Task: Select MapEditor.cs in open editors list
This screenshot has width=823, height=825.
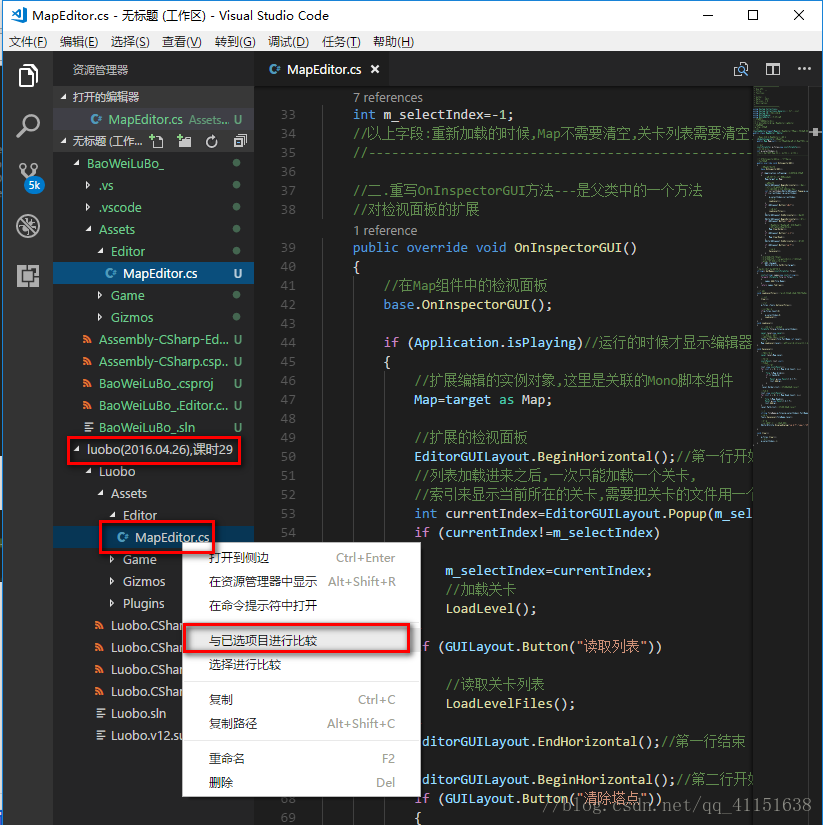Action: [154, 119]
